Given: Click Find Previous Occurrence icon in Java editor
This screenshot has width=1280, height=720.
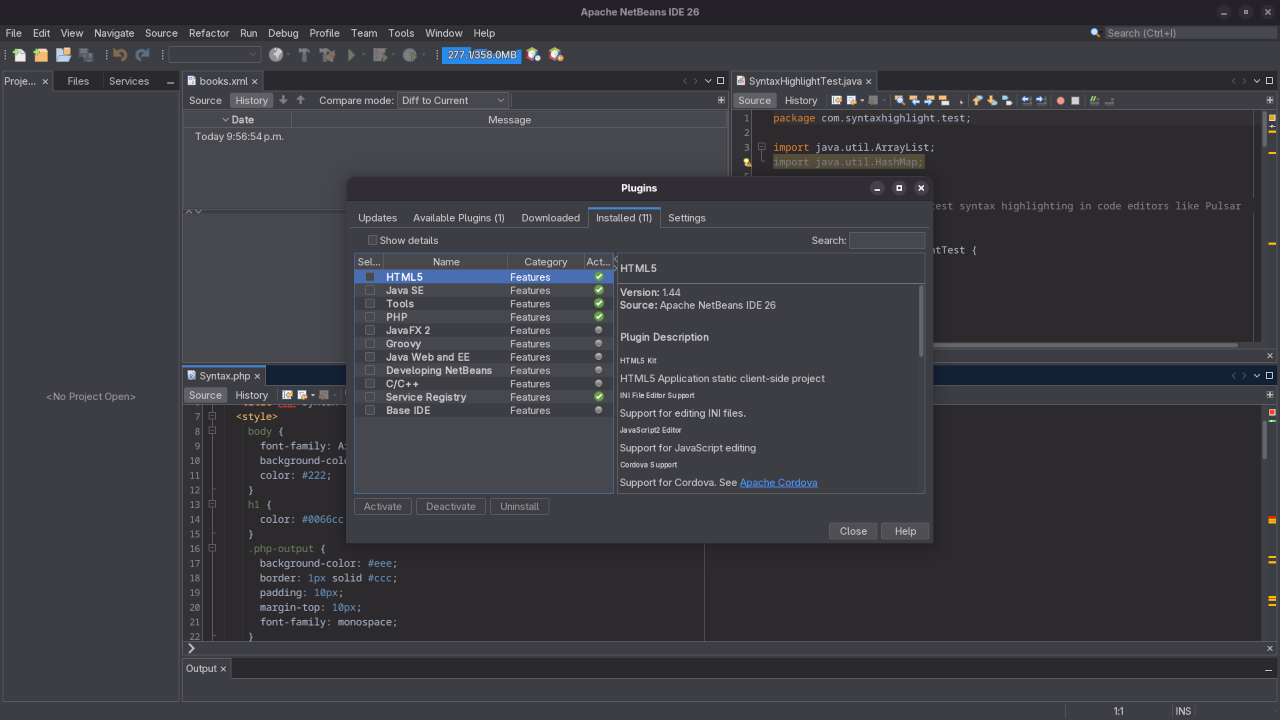Looking at the screenshot, I should (x=916, y=100).
